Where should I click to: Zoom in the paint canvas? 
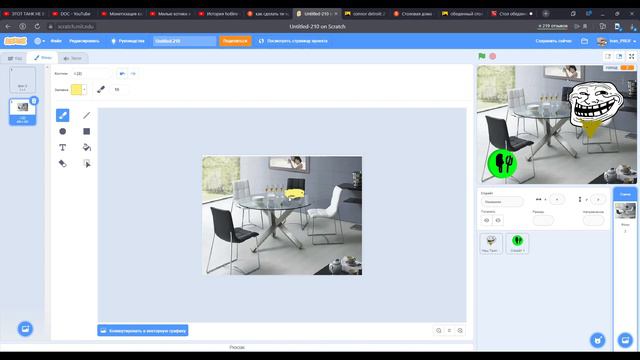tap(460, 331)
